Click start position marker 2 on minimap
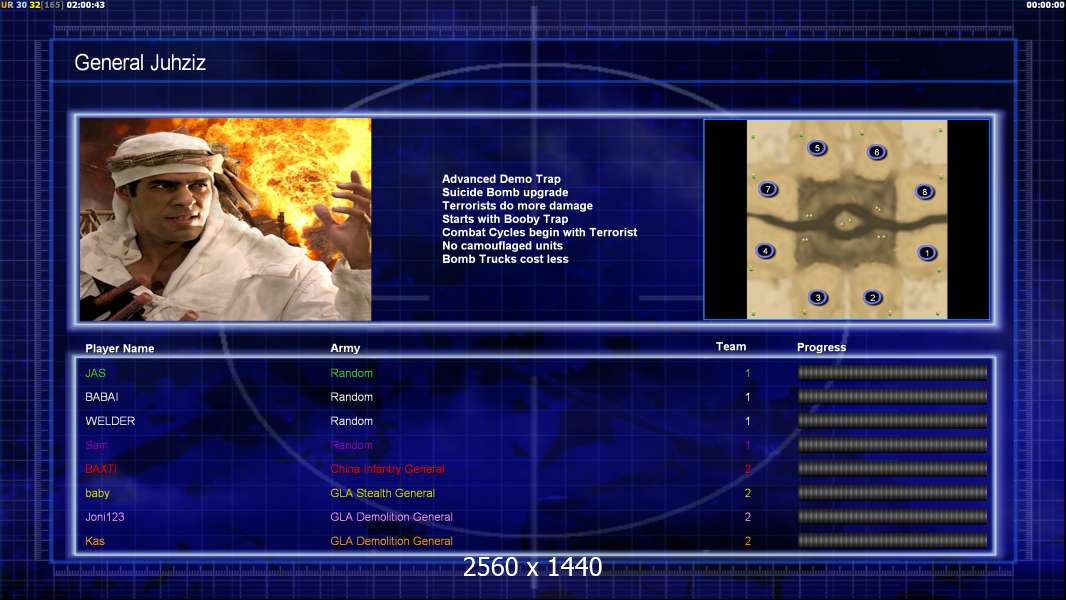1066x600 pixels. pos(872,298)
